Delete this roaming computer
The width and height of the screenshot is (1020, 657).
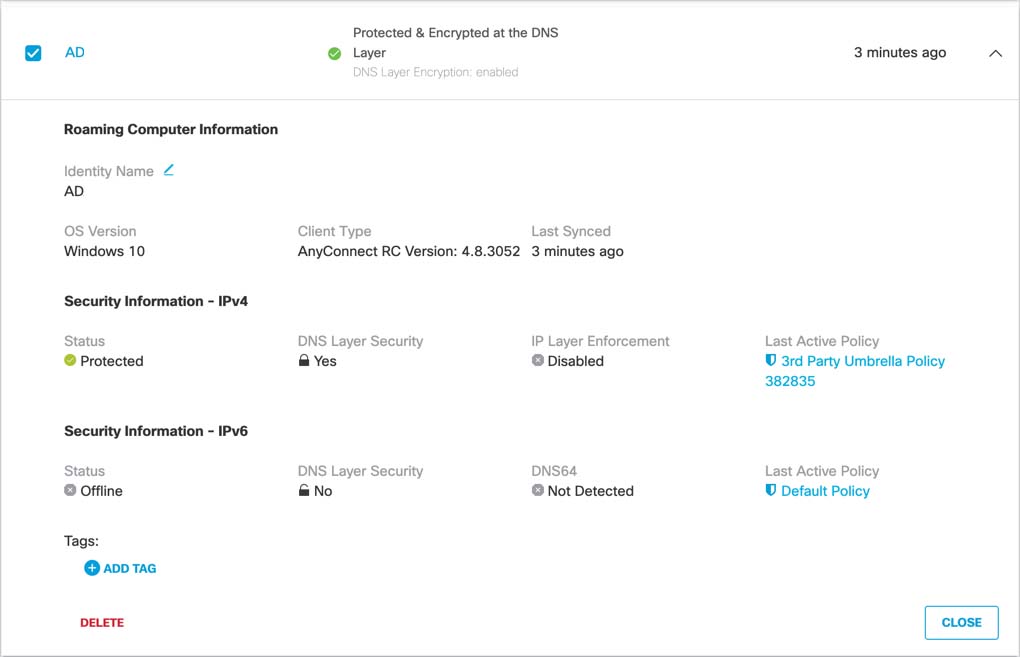click(102, 622)
